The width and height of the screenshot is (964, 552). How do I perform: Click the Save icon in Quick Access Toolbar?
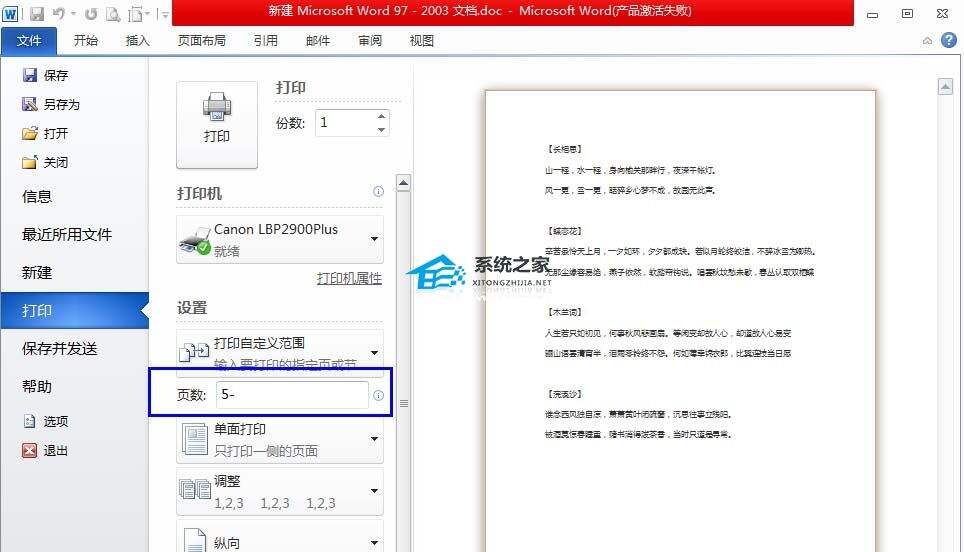(x=37, y=14)
